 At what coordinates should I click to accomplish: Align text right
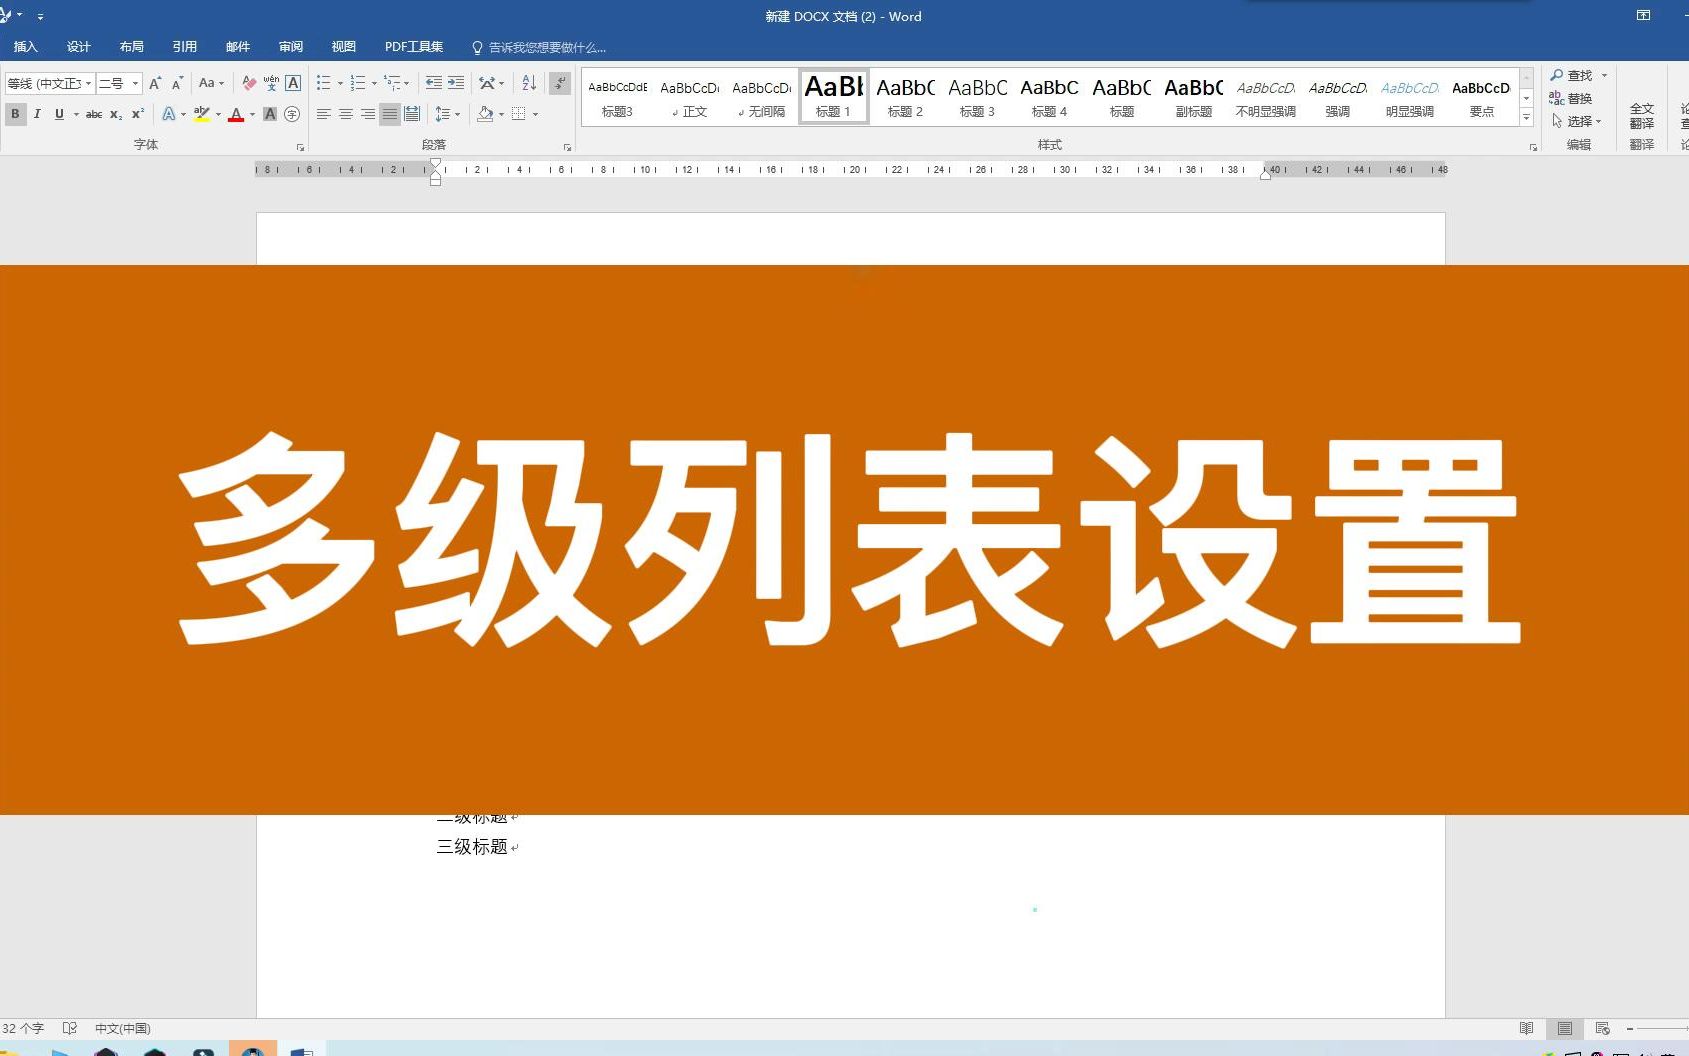click(x=368, y=114)
